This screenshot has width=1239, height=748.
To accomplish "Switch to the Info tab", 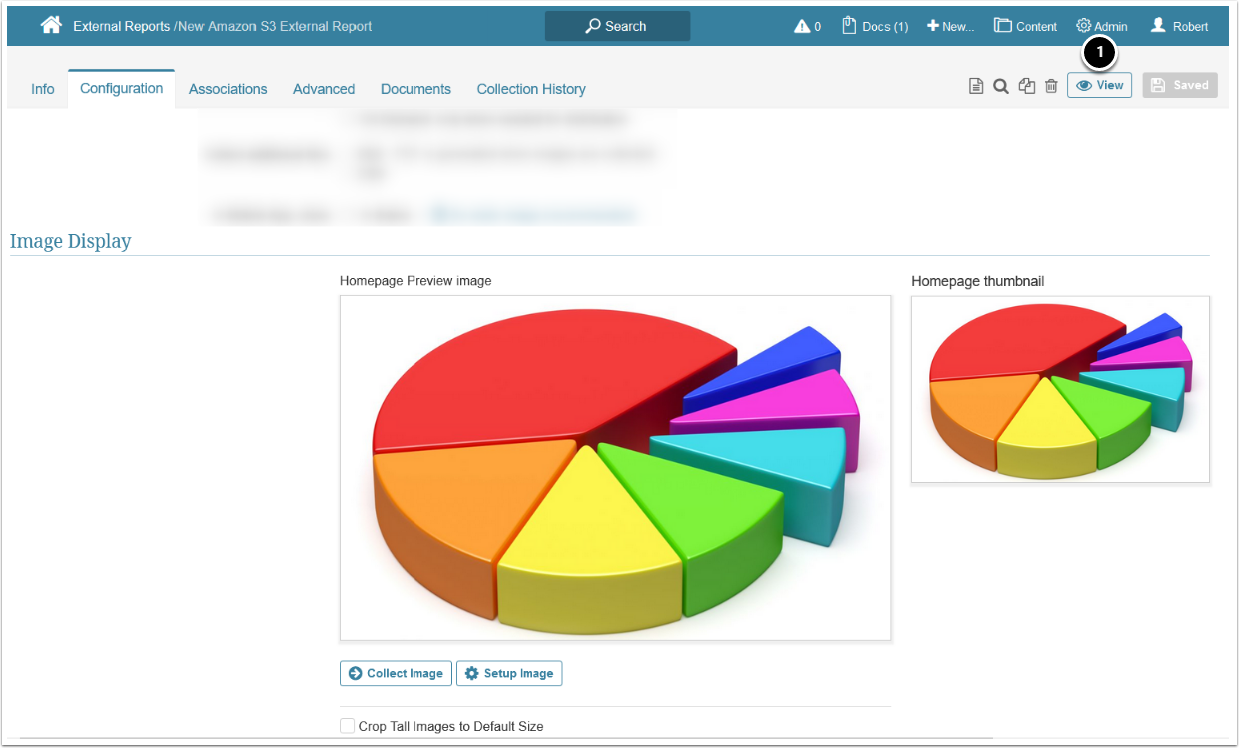I will click(43, 89).
